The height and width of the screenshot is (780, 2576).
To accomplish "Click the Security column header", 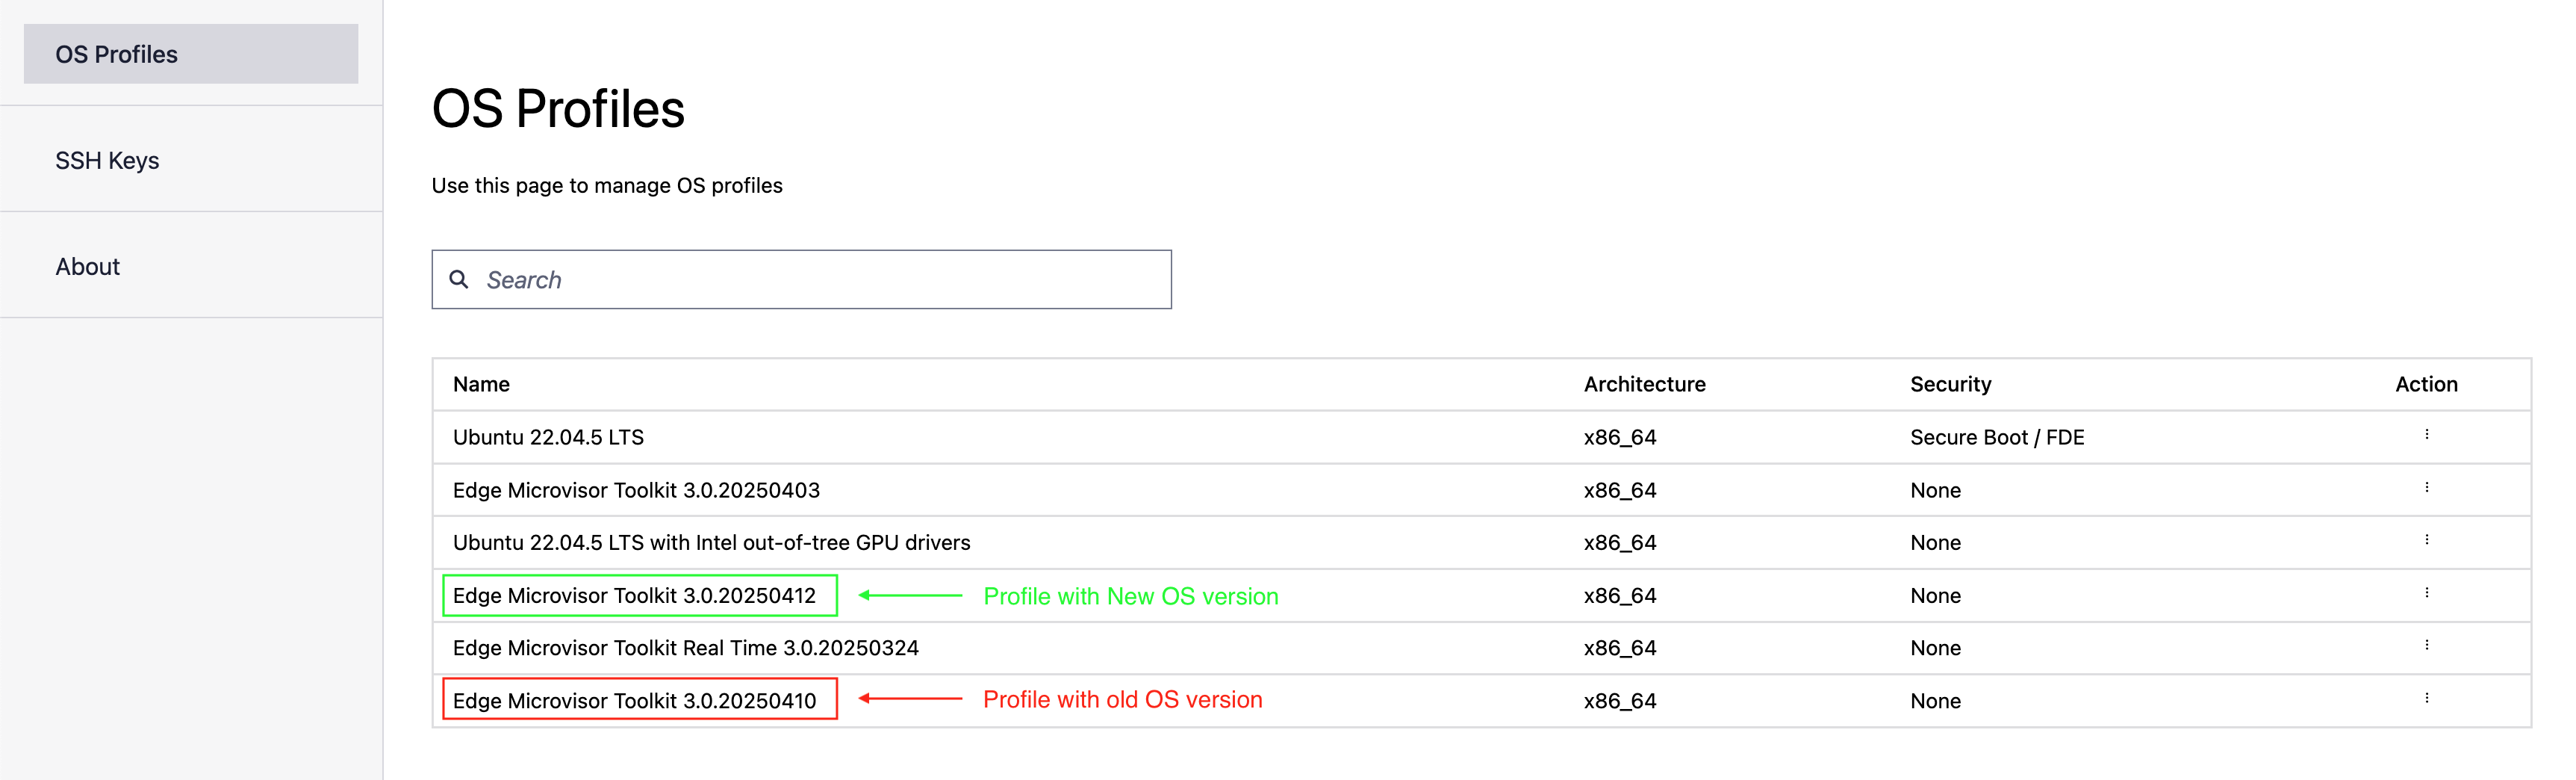I will pyautogui.click(x=1950, y=384).
